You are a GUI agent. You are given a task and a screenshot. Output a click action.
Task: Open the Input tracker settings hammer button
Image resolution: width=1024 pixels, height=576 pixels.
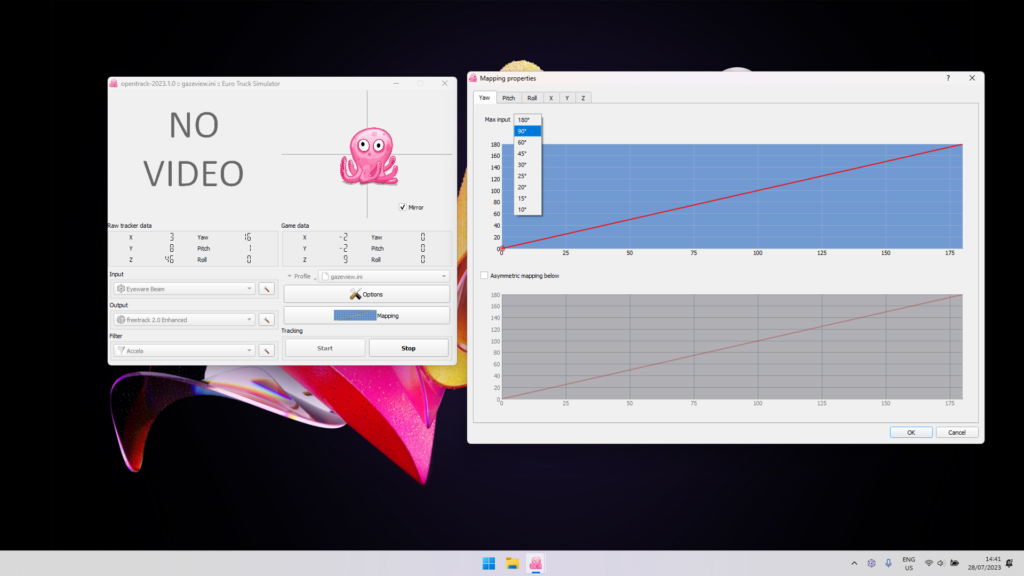pyautogui.click(x=266, y=289)
